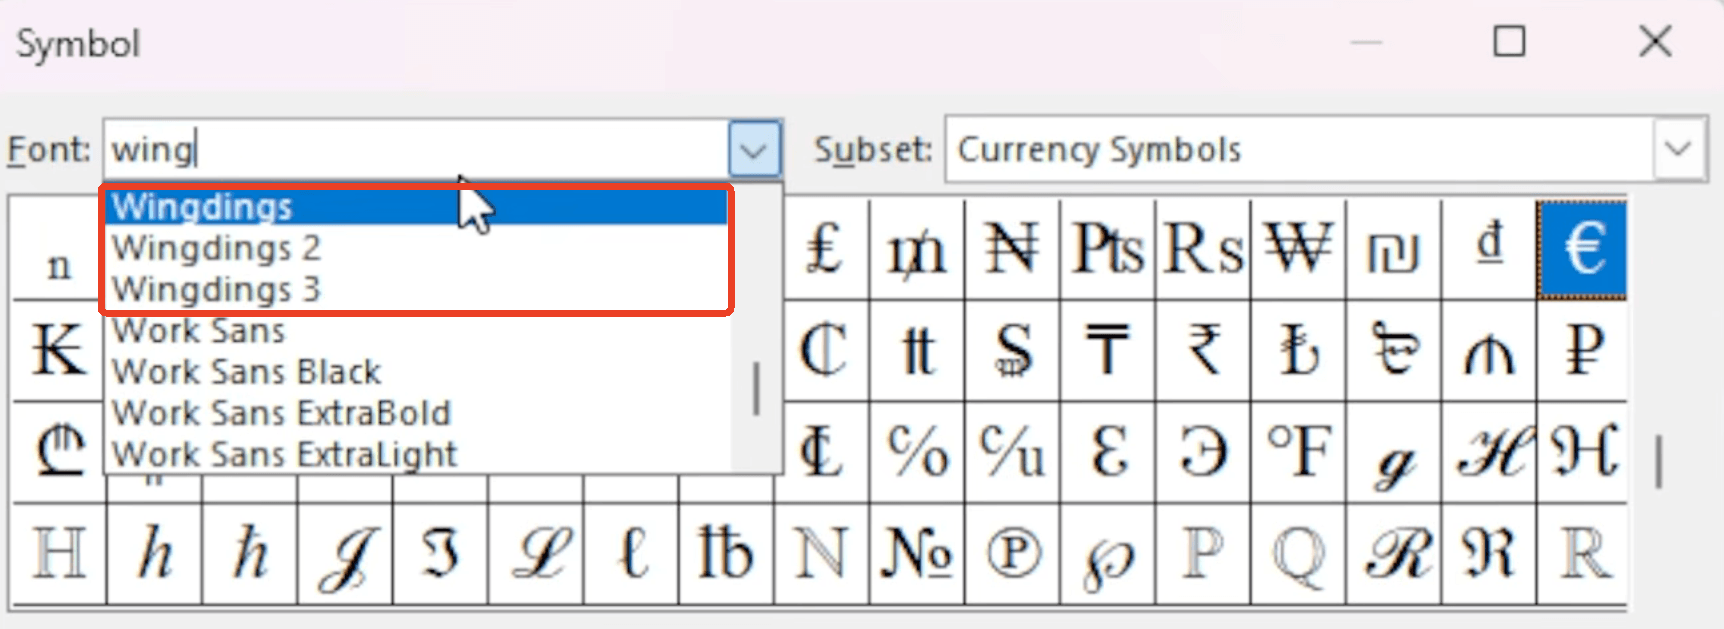Select the double-struck P symbol
Viewport: 1724px width, 629px height.
coord(1204,555)
